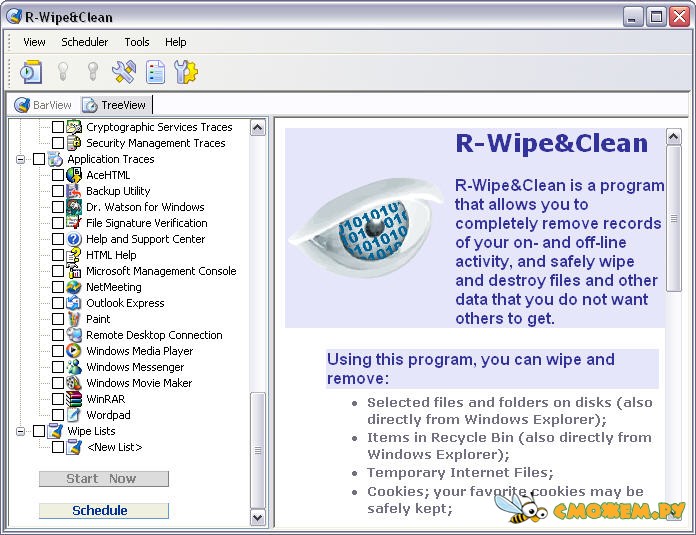This screenshot has height=535, width=696.
Task: Click the Start Now button
Action: click(104, 479)
